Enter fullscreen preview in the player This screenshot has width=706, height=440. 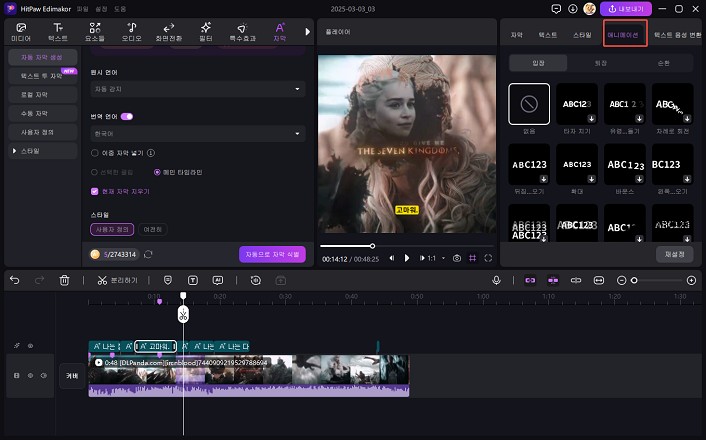[487, 258]
